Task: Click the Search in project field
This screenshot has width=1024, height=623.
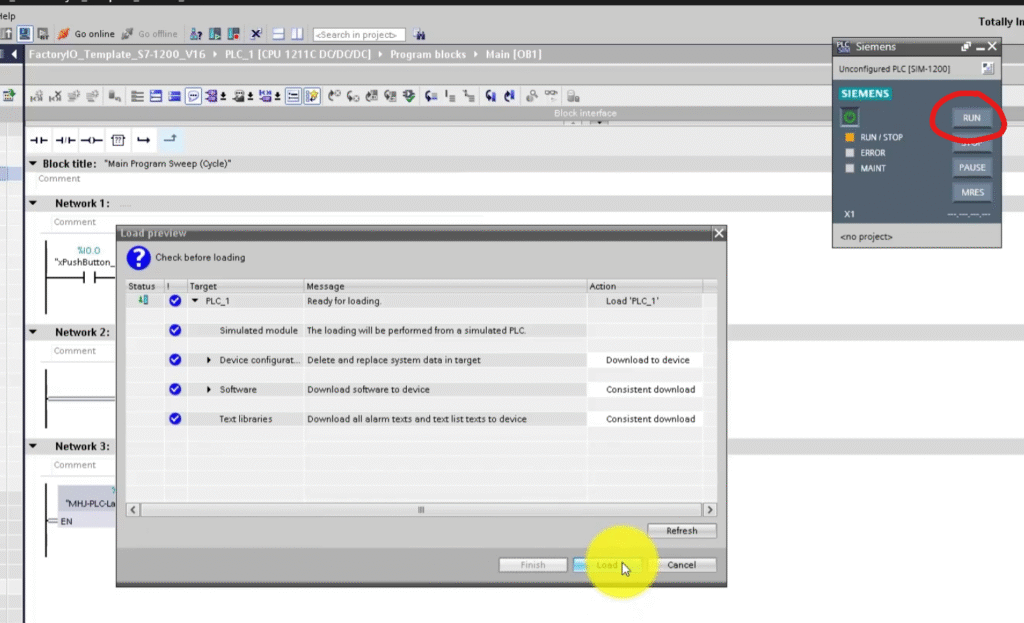Action: point(359,35)
